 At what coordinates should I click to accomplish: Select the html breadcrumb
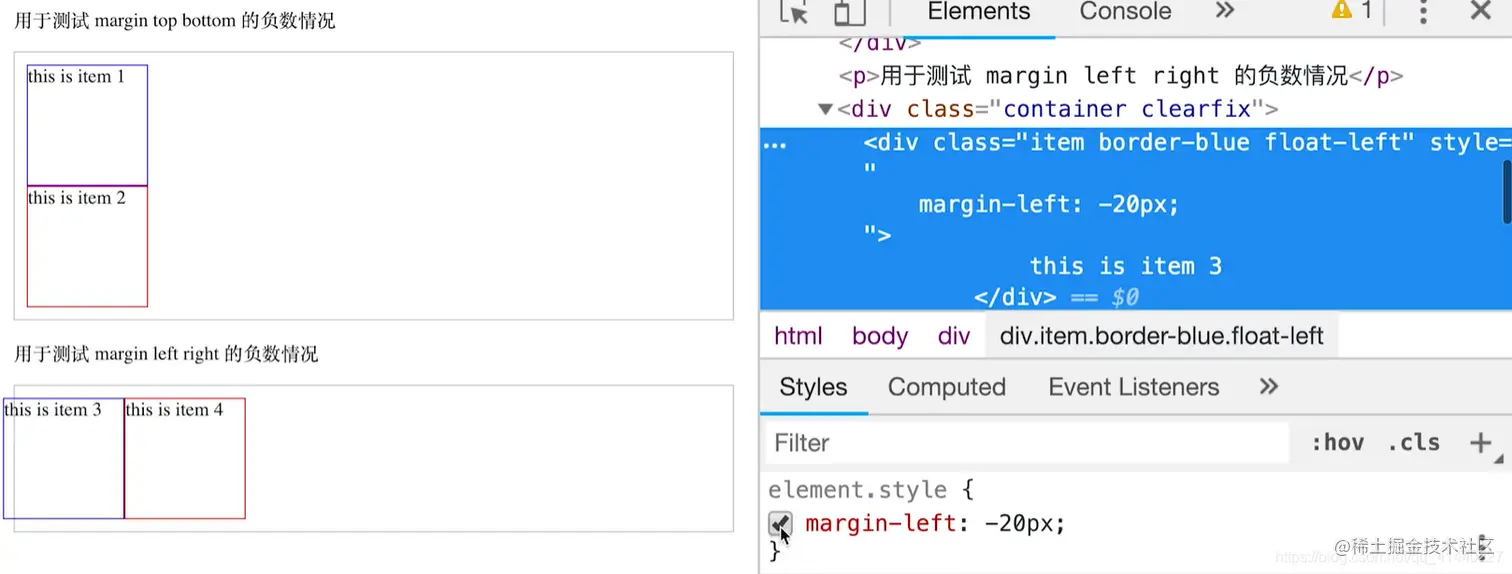tap(798, 336)
